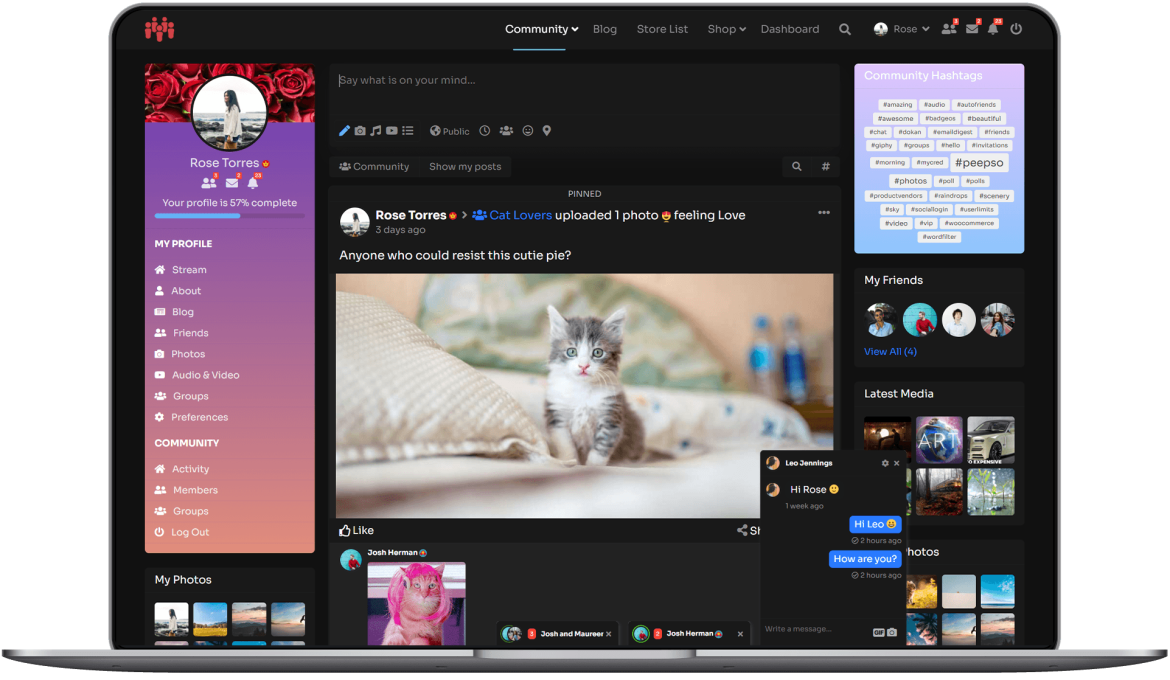Open notifications bell in top header
Image resolution: width=1170 pixels, height=680 pixels.
(993, 29)
